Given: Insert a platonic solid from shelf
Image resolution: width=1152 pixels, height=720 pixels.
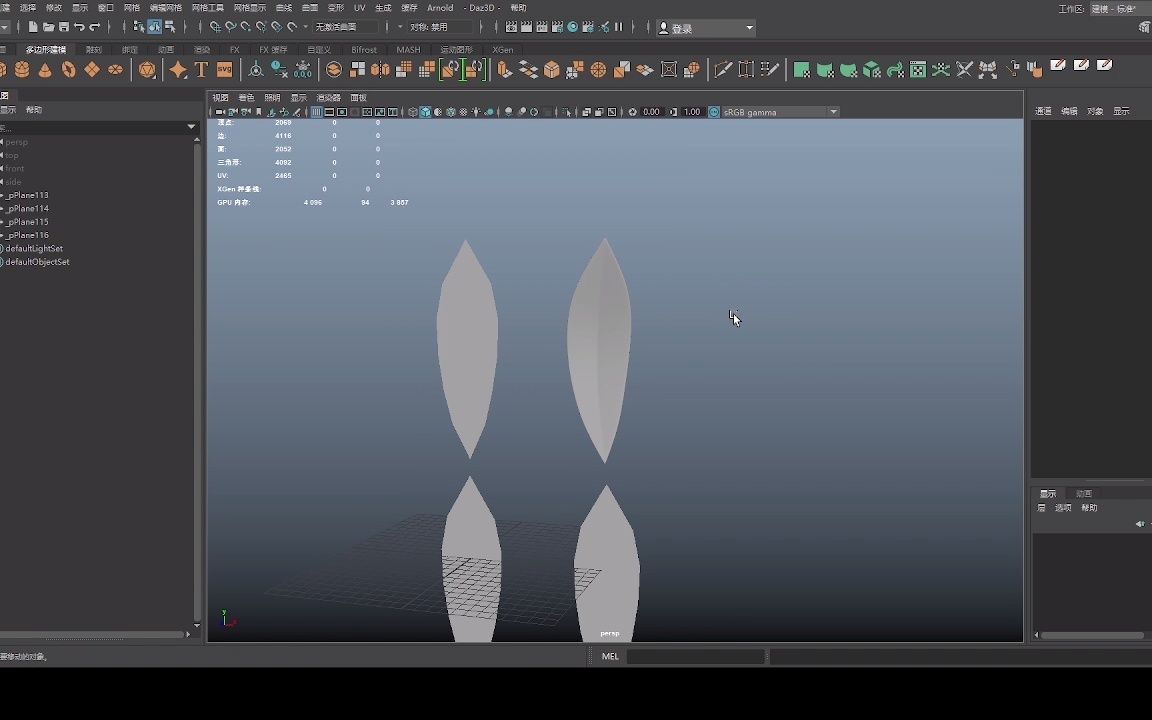Looking at the screenshot, I should tap(147, 70).
